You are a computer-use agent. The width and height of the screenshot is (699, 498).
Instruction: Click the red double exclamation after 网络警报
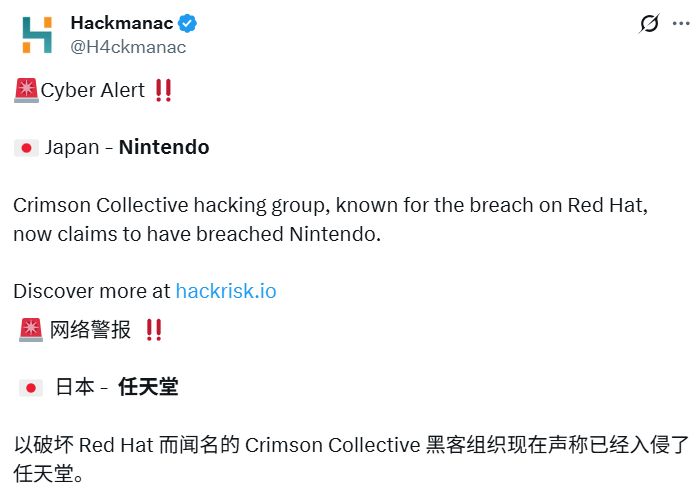pos(154,330)
